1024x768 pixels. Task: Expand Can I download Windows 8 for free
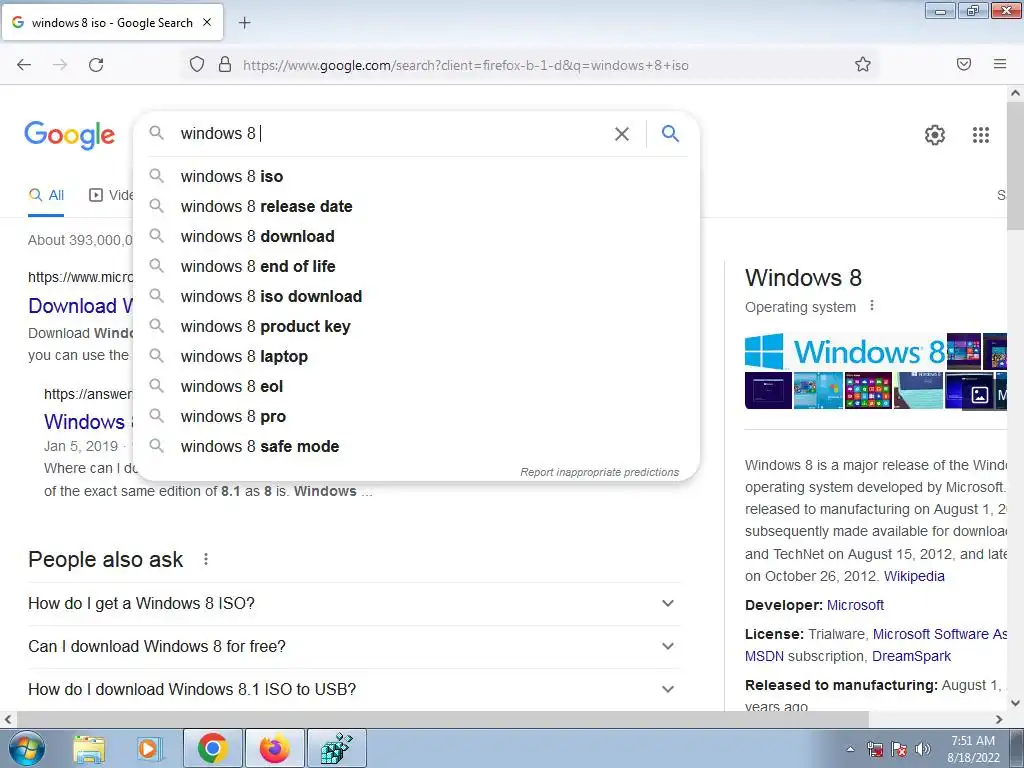(355, 647)
